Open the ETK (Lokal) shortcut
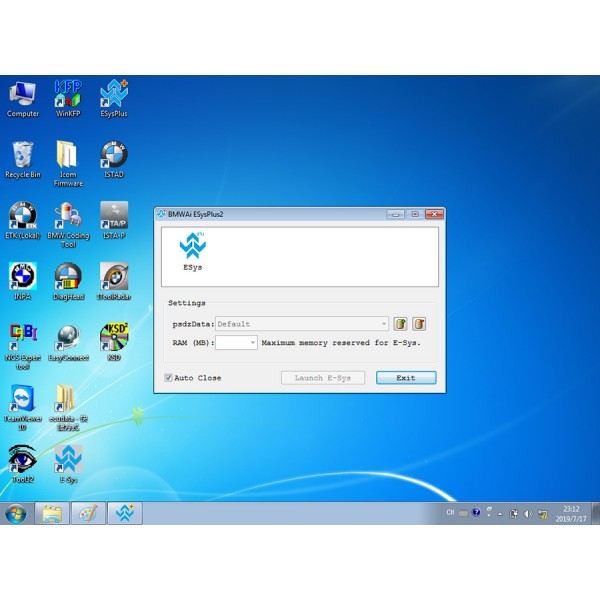The image size is (600, 600). tap(23, 221)
